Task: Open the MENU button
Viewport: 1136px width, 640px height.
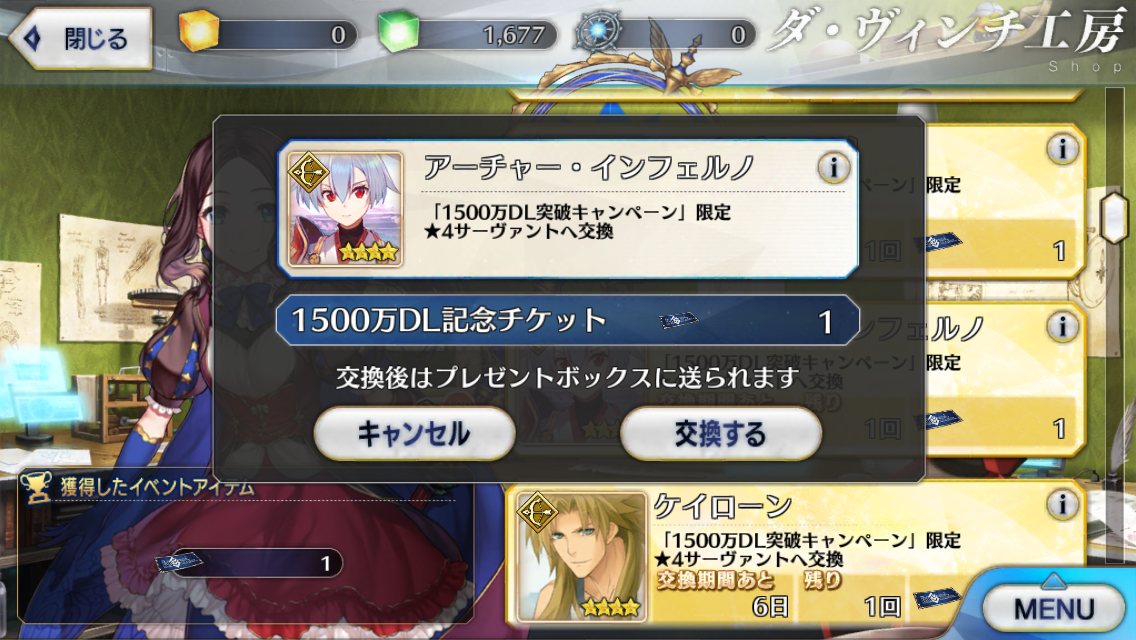Action: point(1054,609)
